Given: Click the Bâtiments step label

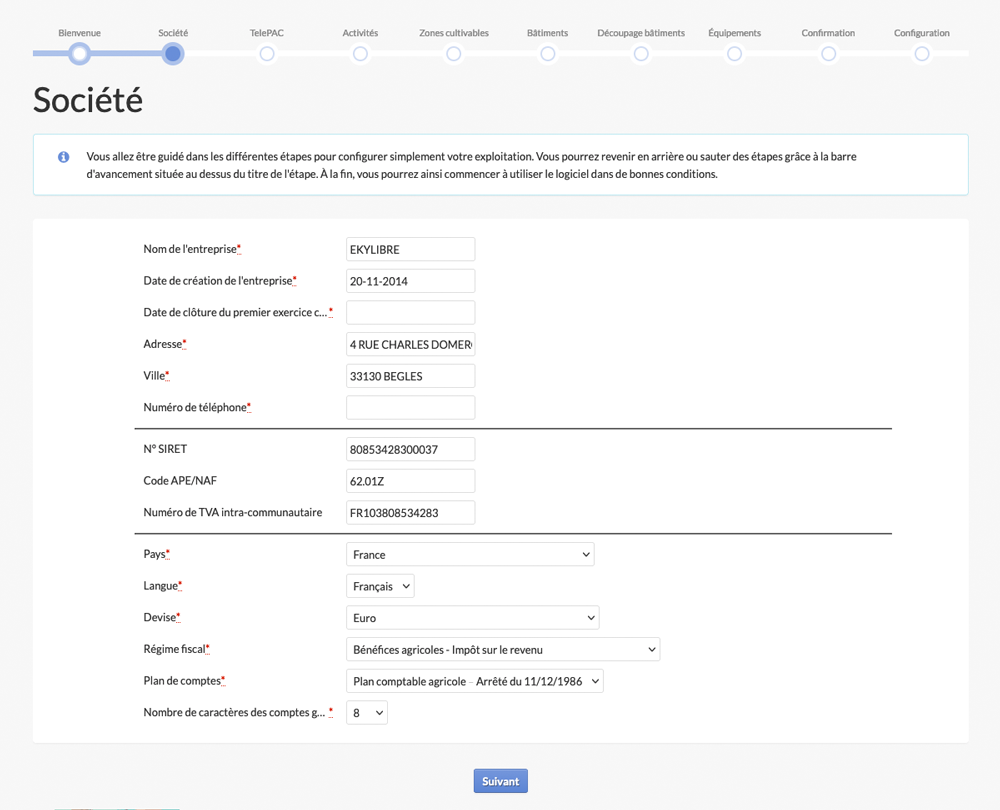Looking at the screenshot, I should pos(548,33).
